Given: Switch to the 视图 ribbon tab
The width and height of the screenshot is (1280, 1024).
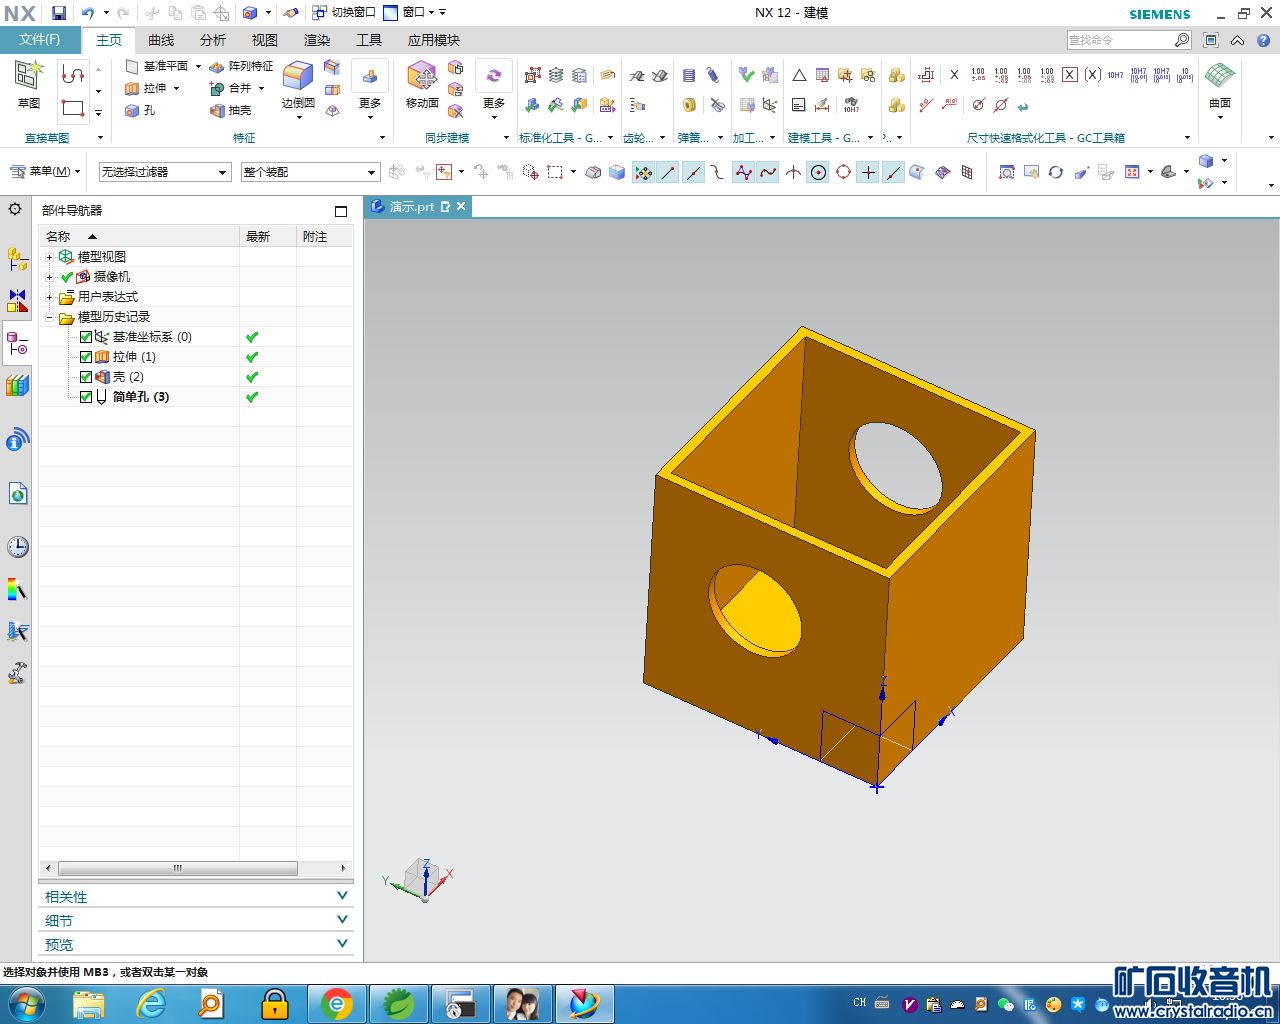Looking at the screenshot, I should tap(265, 40).
